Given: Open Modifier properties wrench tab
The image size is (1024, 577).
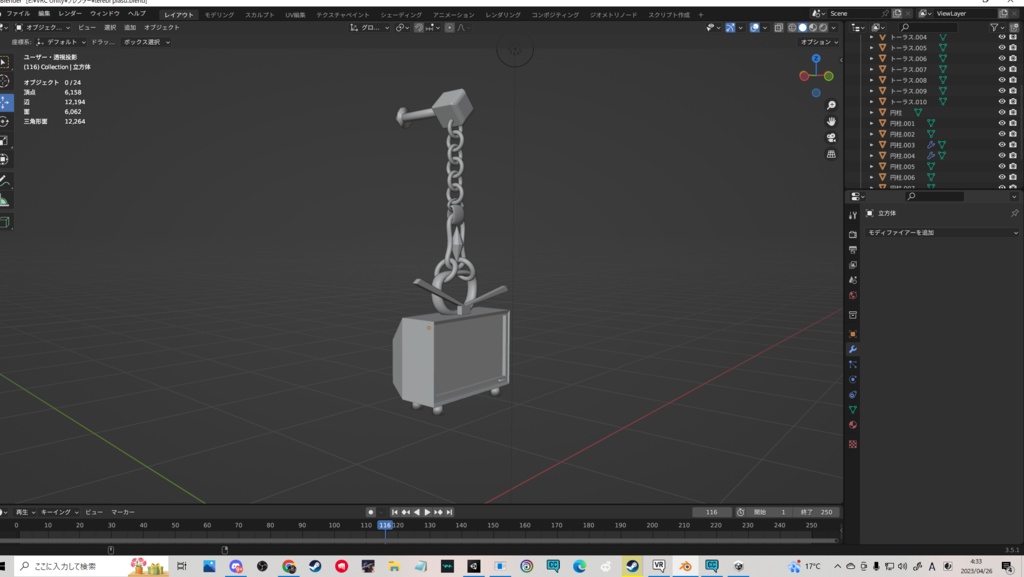Looking at the screenshot, I should pos(852,349).
